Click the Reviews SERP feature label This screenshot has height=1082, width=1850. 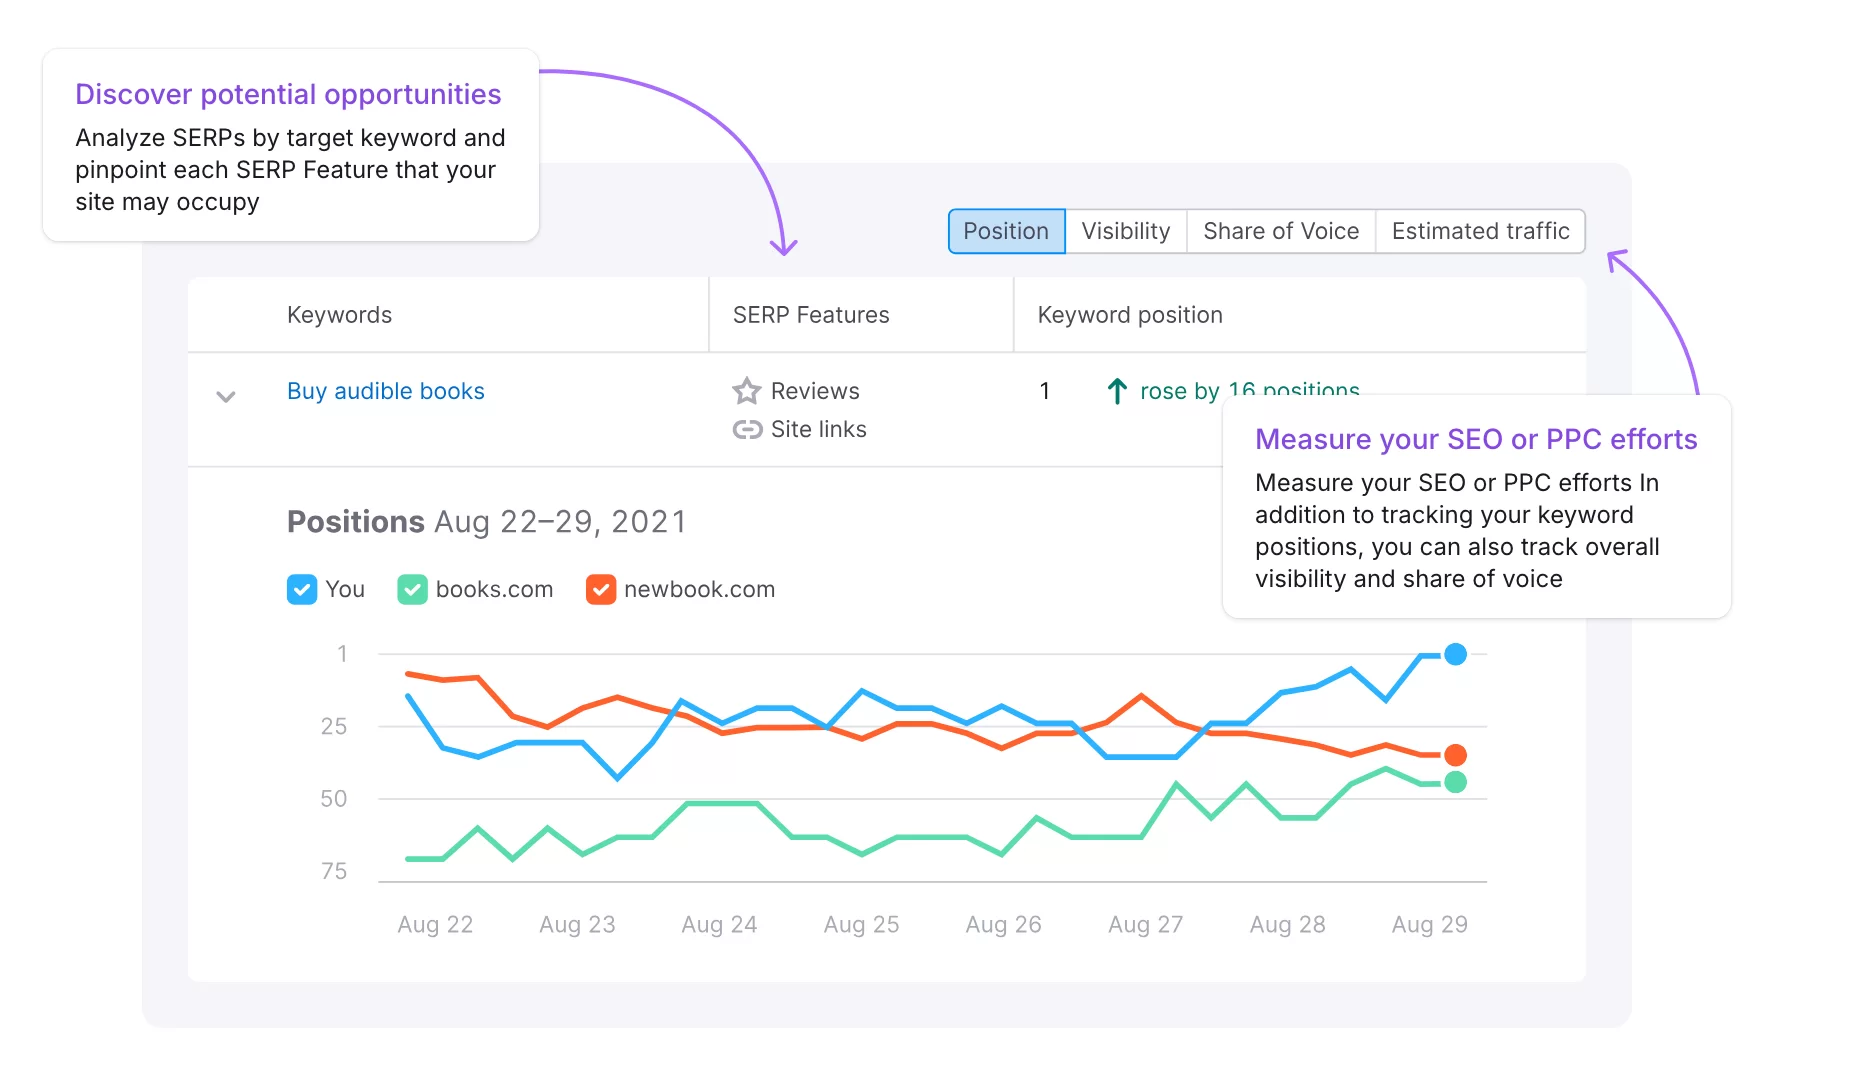(x=815, y=391)
